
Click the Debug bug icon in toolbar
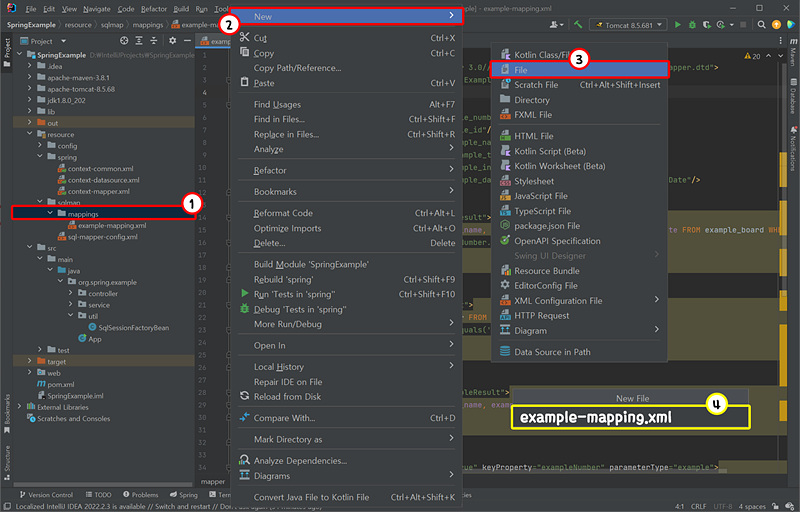tap(692, 24)
